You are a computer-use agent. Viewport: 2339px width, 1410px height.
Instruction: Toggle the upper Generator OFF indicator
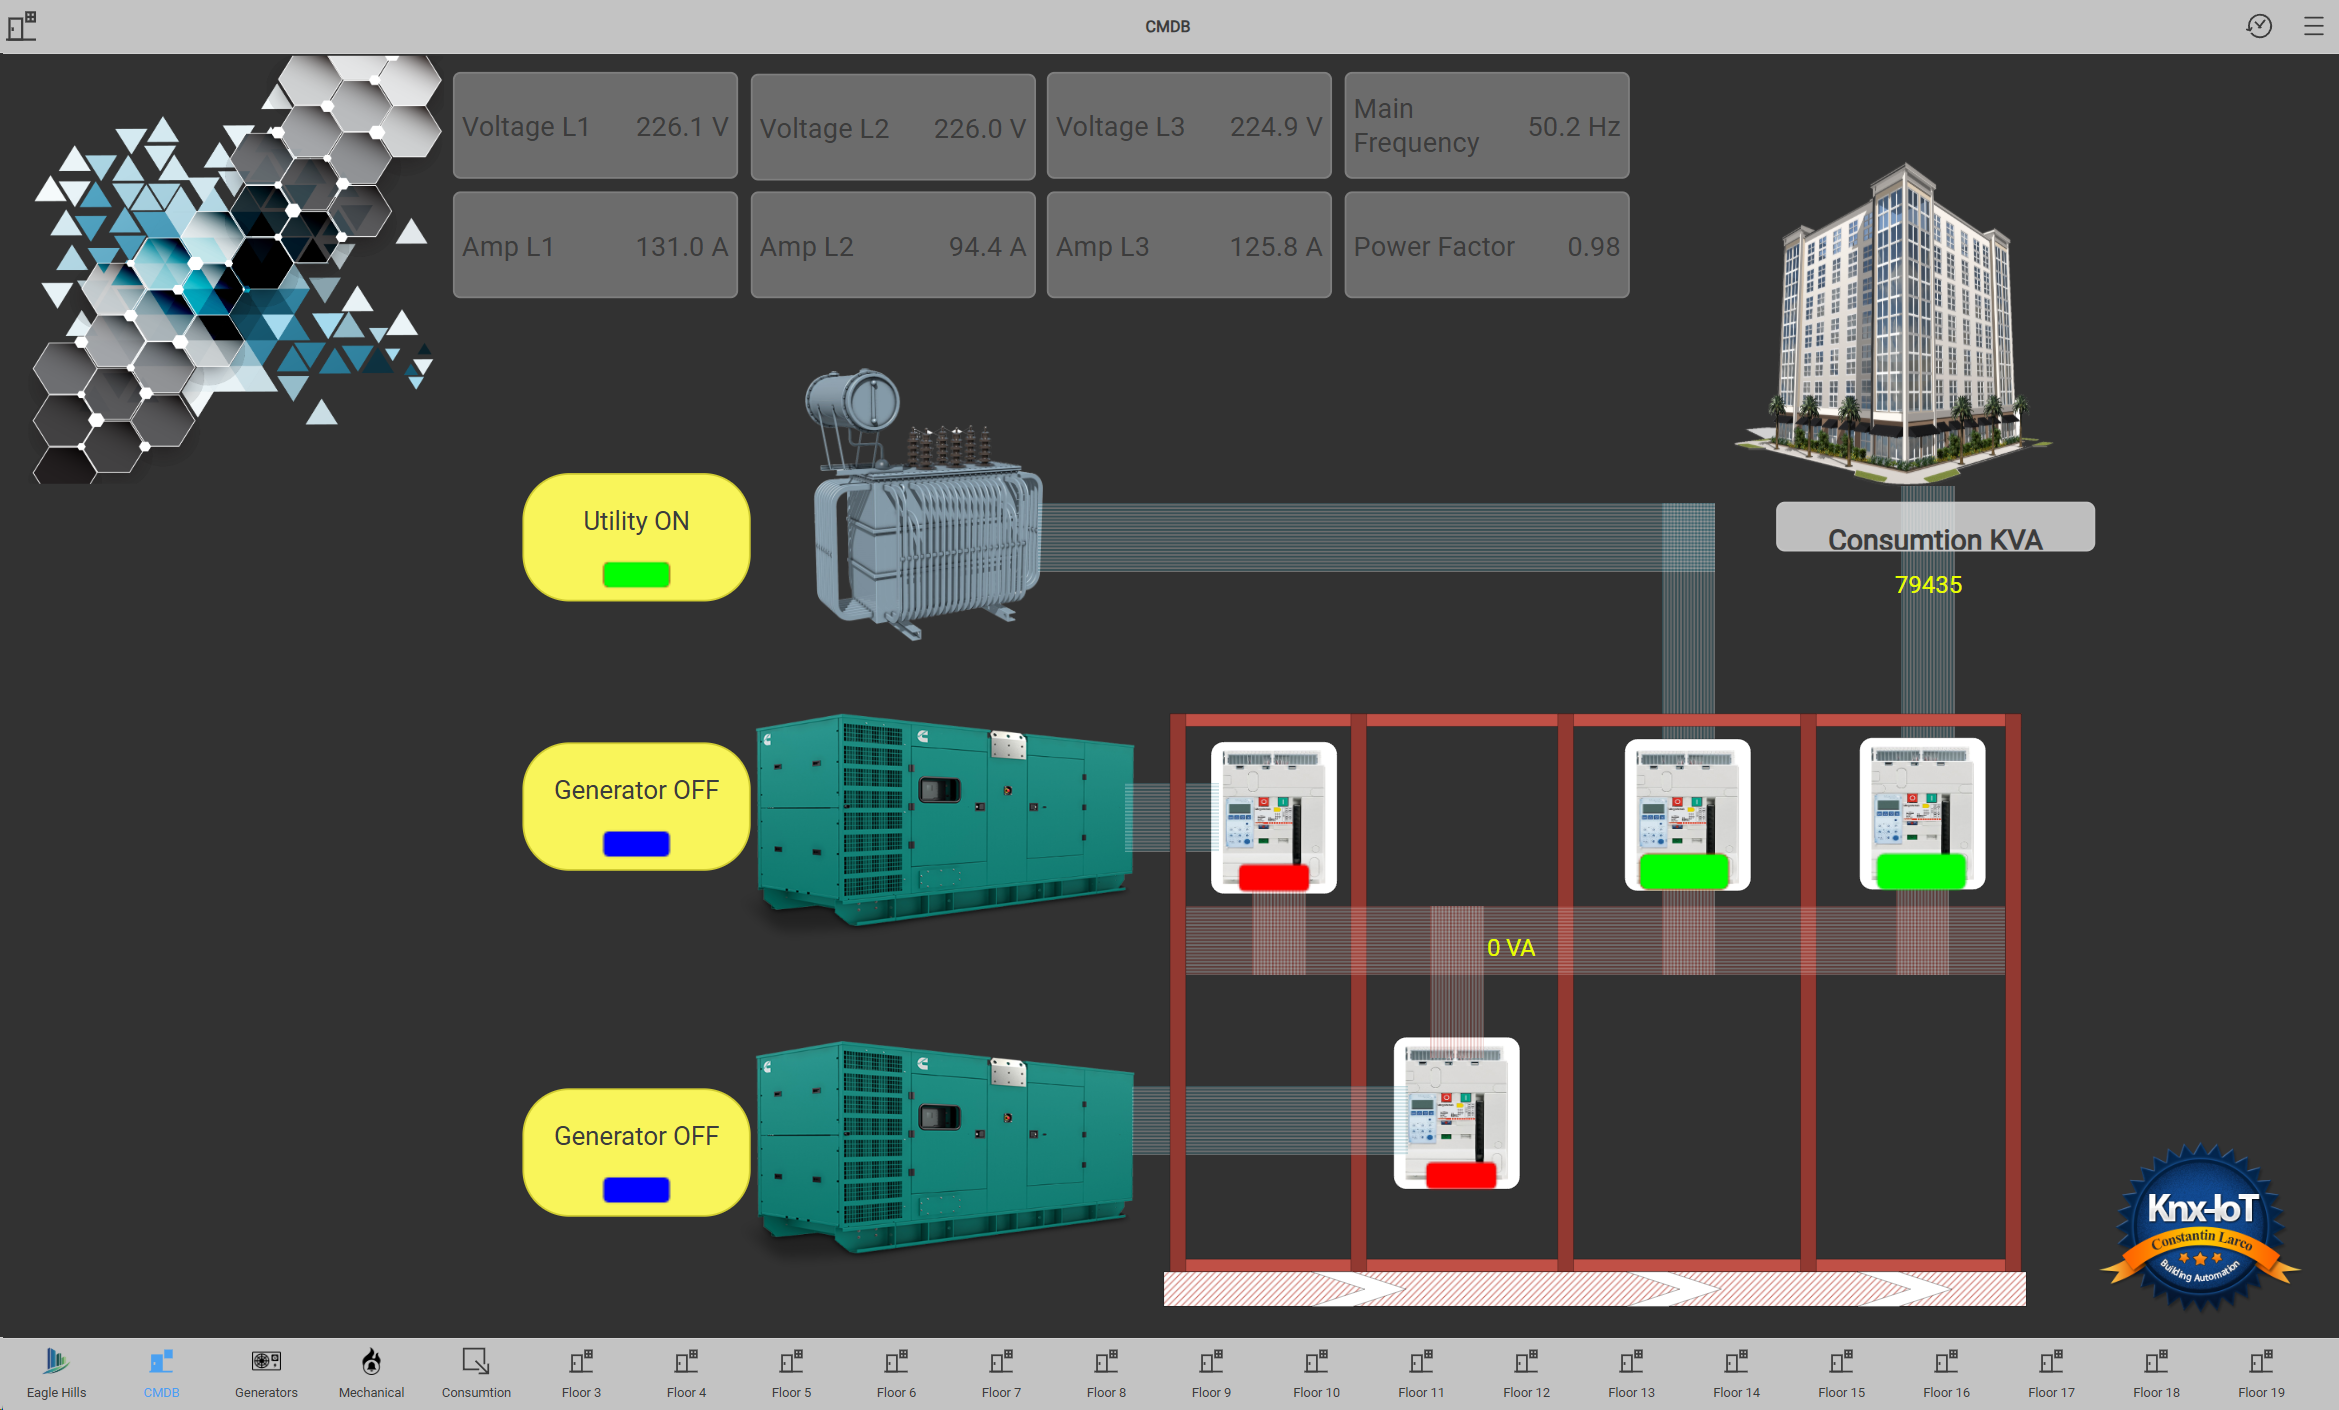[636, 843]
